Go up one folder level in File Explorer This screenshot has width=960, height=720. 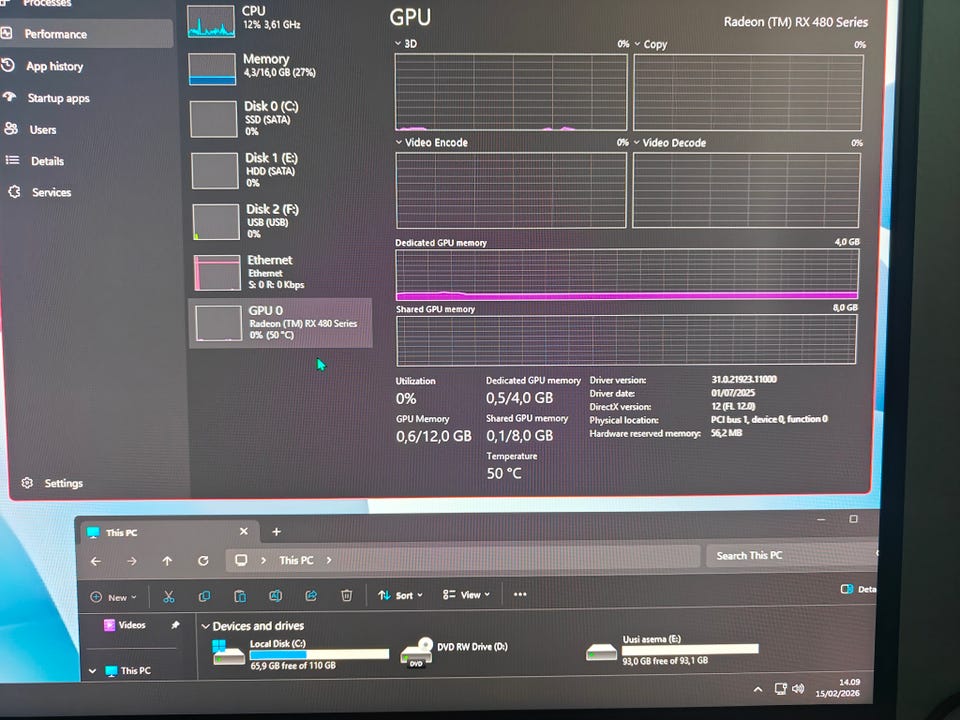click(x=167, y=561)
